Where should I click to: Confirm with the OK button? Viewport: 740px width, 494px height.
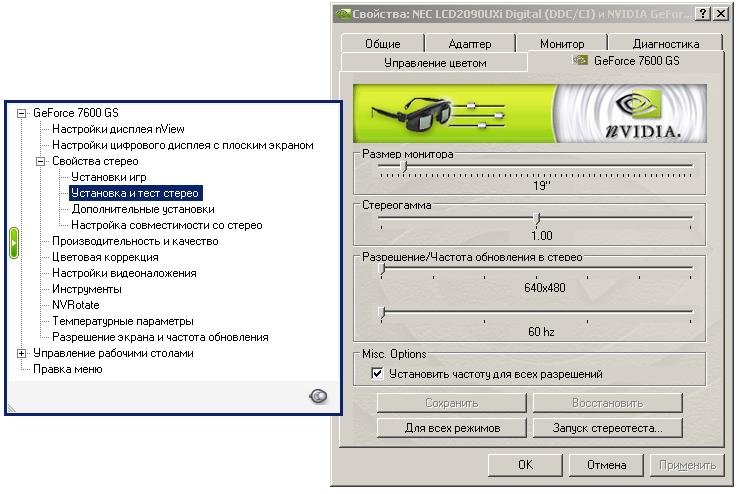tap(525, 465)
